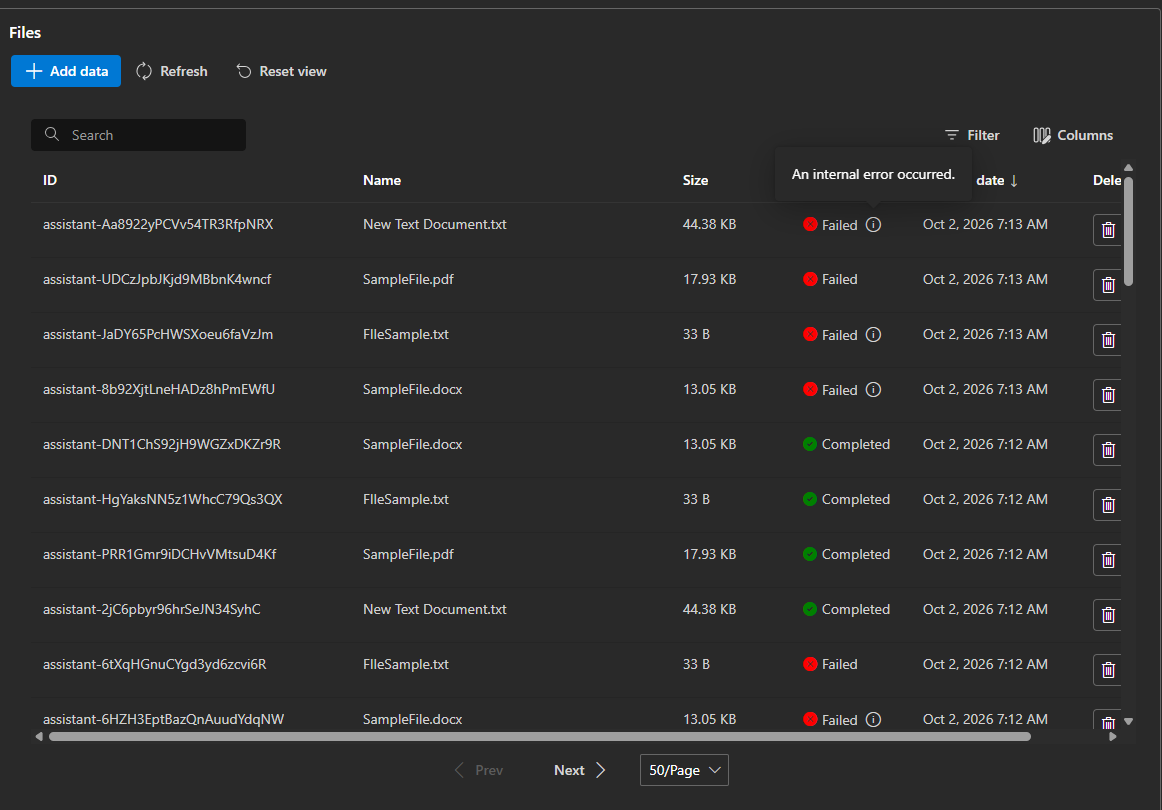Click Reset view
The image size is (1162, 810).
[x=282, y=71]
